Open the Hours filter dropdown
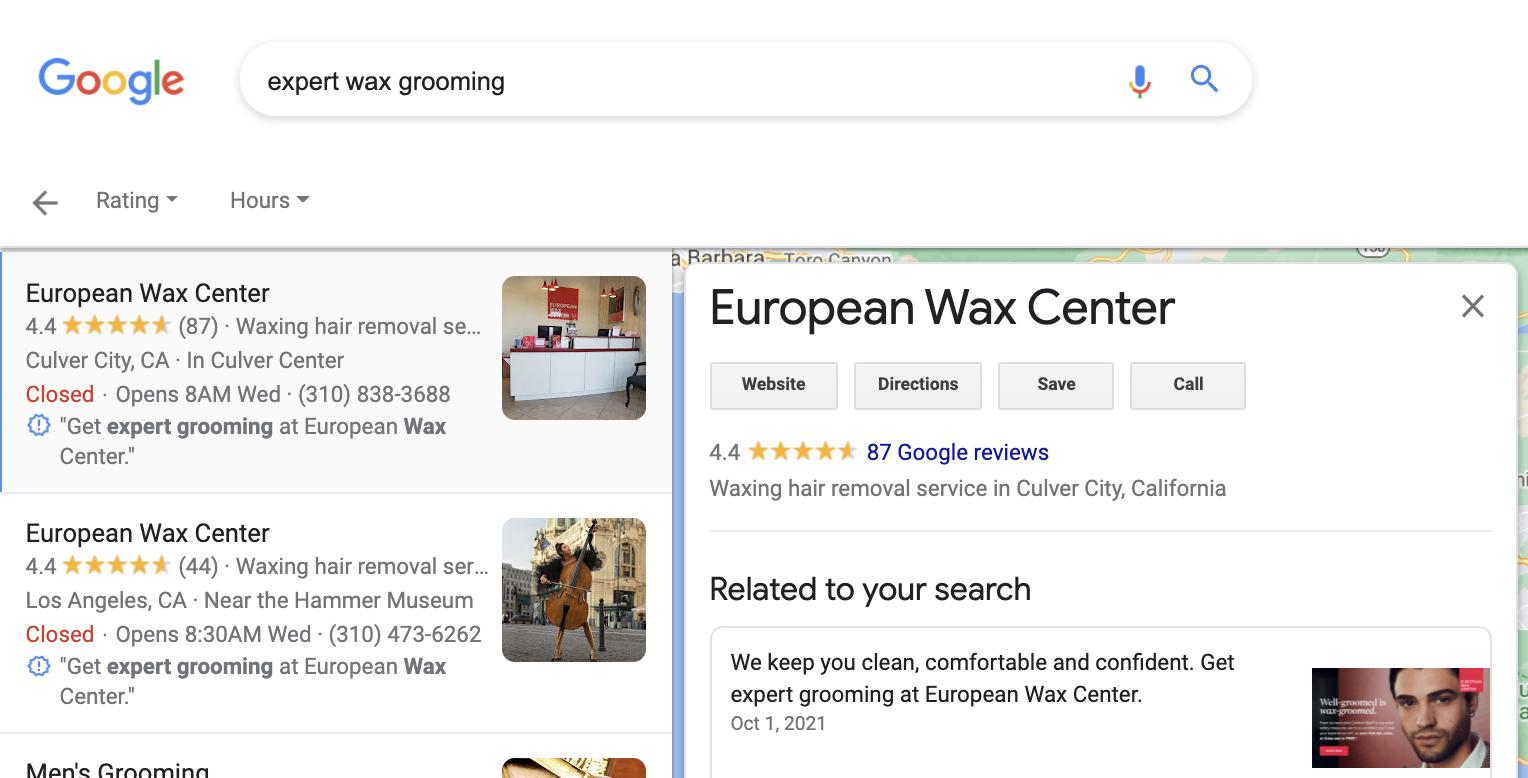Screen dimensions: 1528x778 pyautogui.click(x=267, y=200)
